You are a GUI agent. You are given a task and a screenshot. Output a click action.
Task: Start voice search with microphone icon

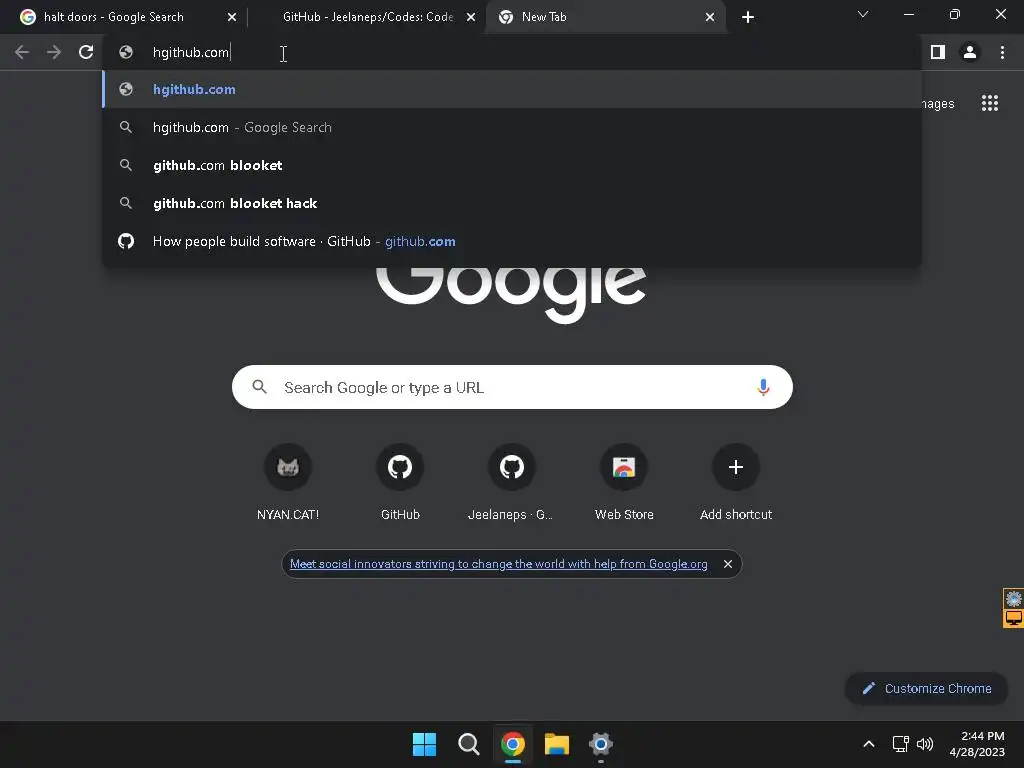click(x=763, y=387)
